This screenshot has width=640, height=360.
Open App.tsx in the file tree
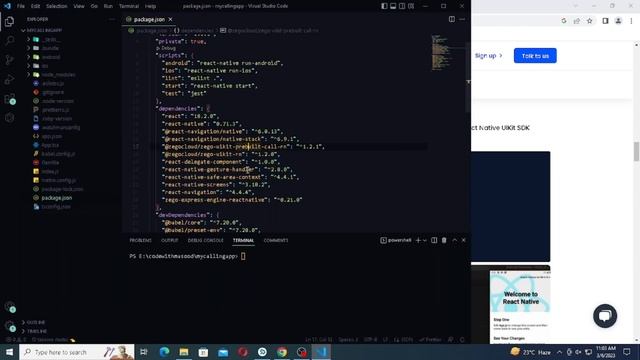click(x=50, y=145)
